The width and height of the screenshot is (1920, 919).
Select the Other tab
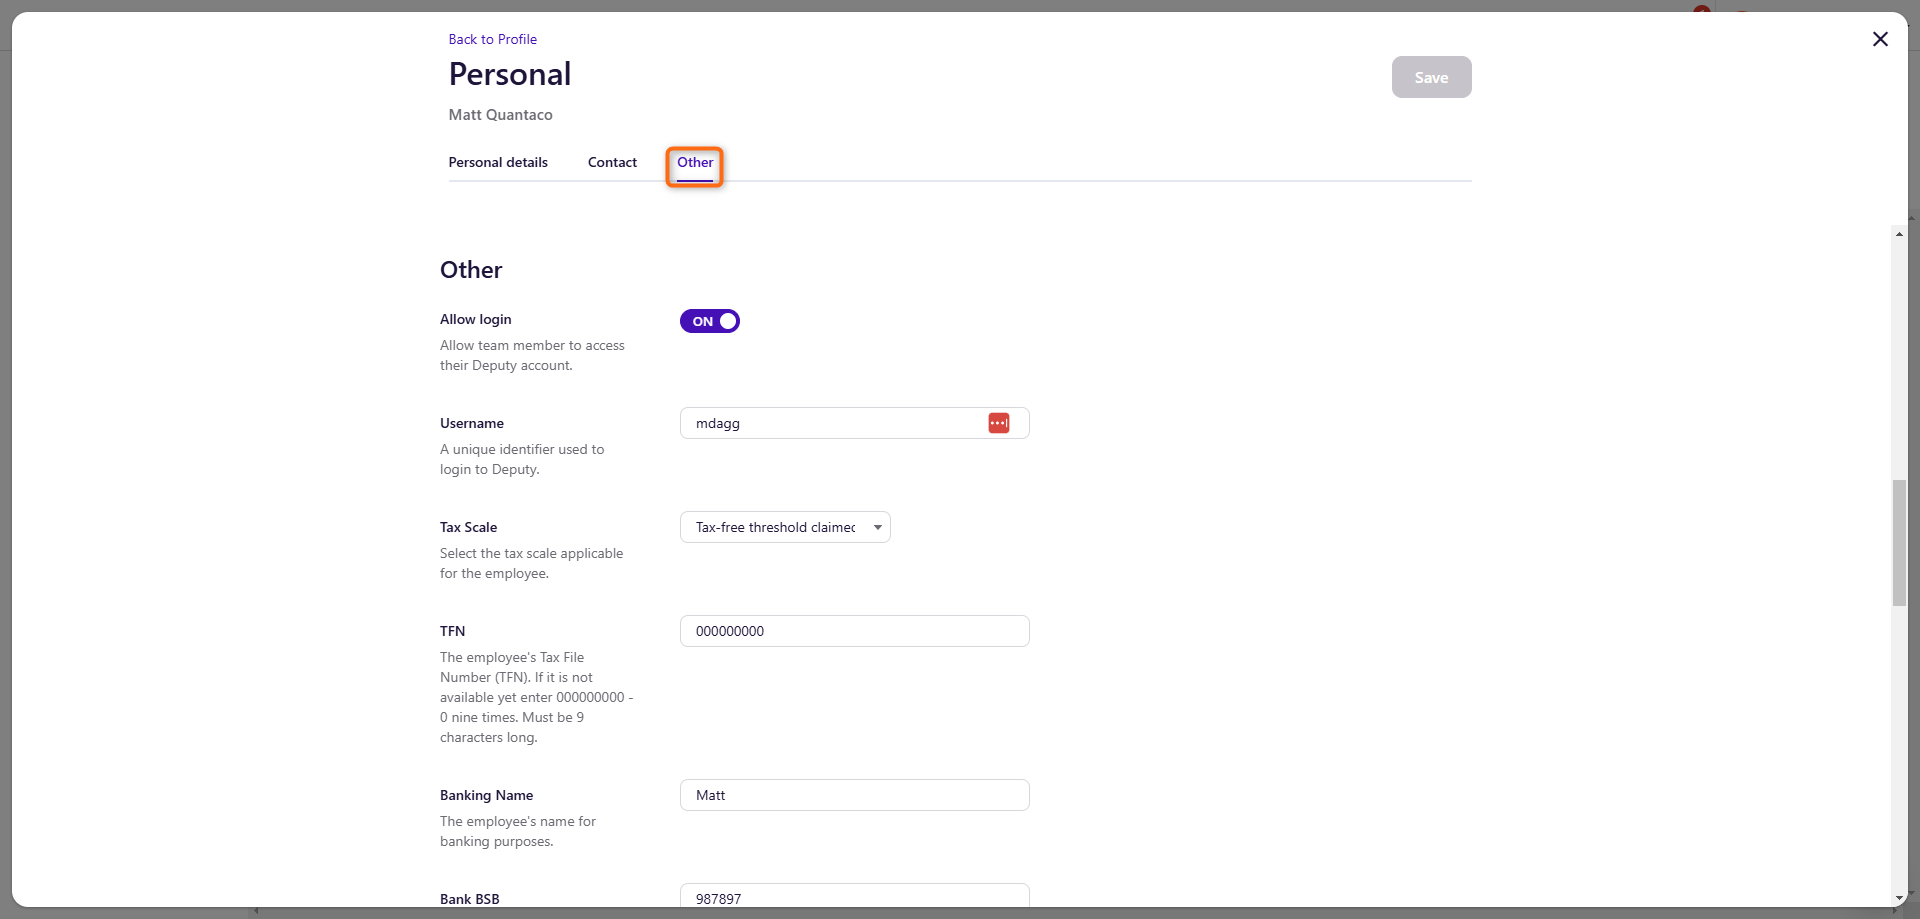coord(695,162)
